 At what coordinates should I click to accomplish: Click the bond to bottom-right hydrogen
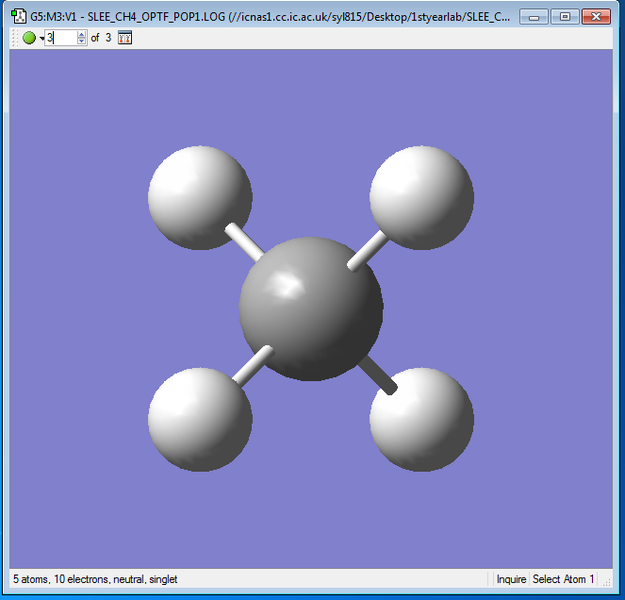[379, 376]
